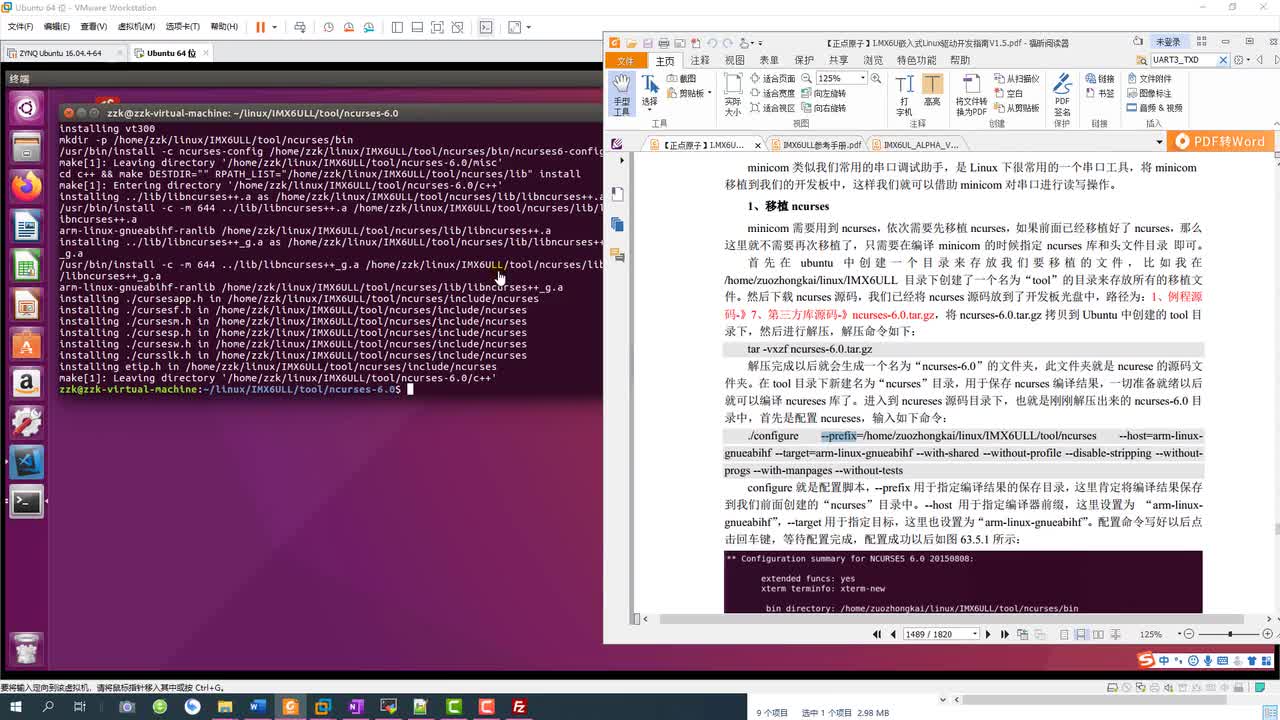This screenshot has height=720, width=1280.
Task: Select the Hand tool in PDF reader
Action: (621, 94)
